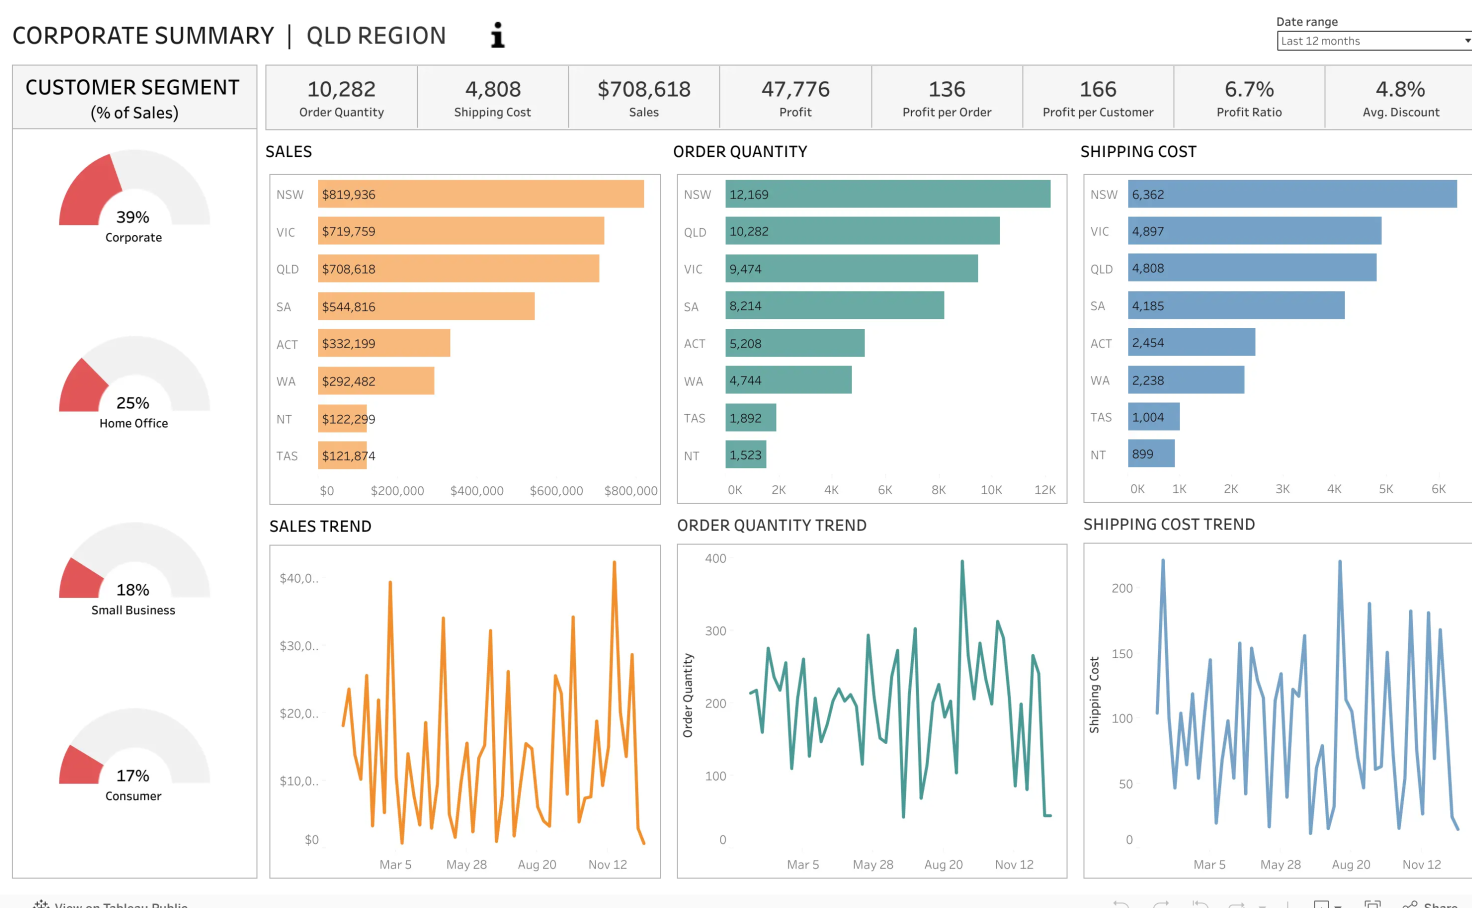Select the VIC sales bar $719,759
1472x908 pixels.
click(x=461, y=231)
